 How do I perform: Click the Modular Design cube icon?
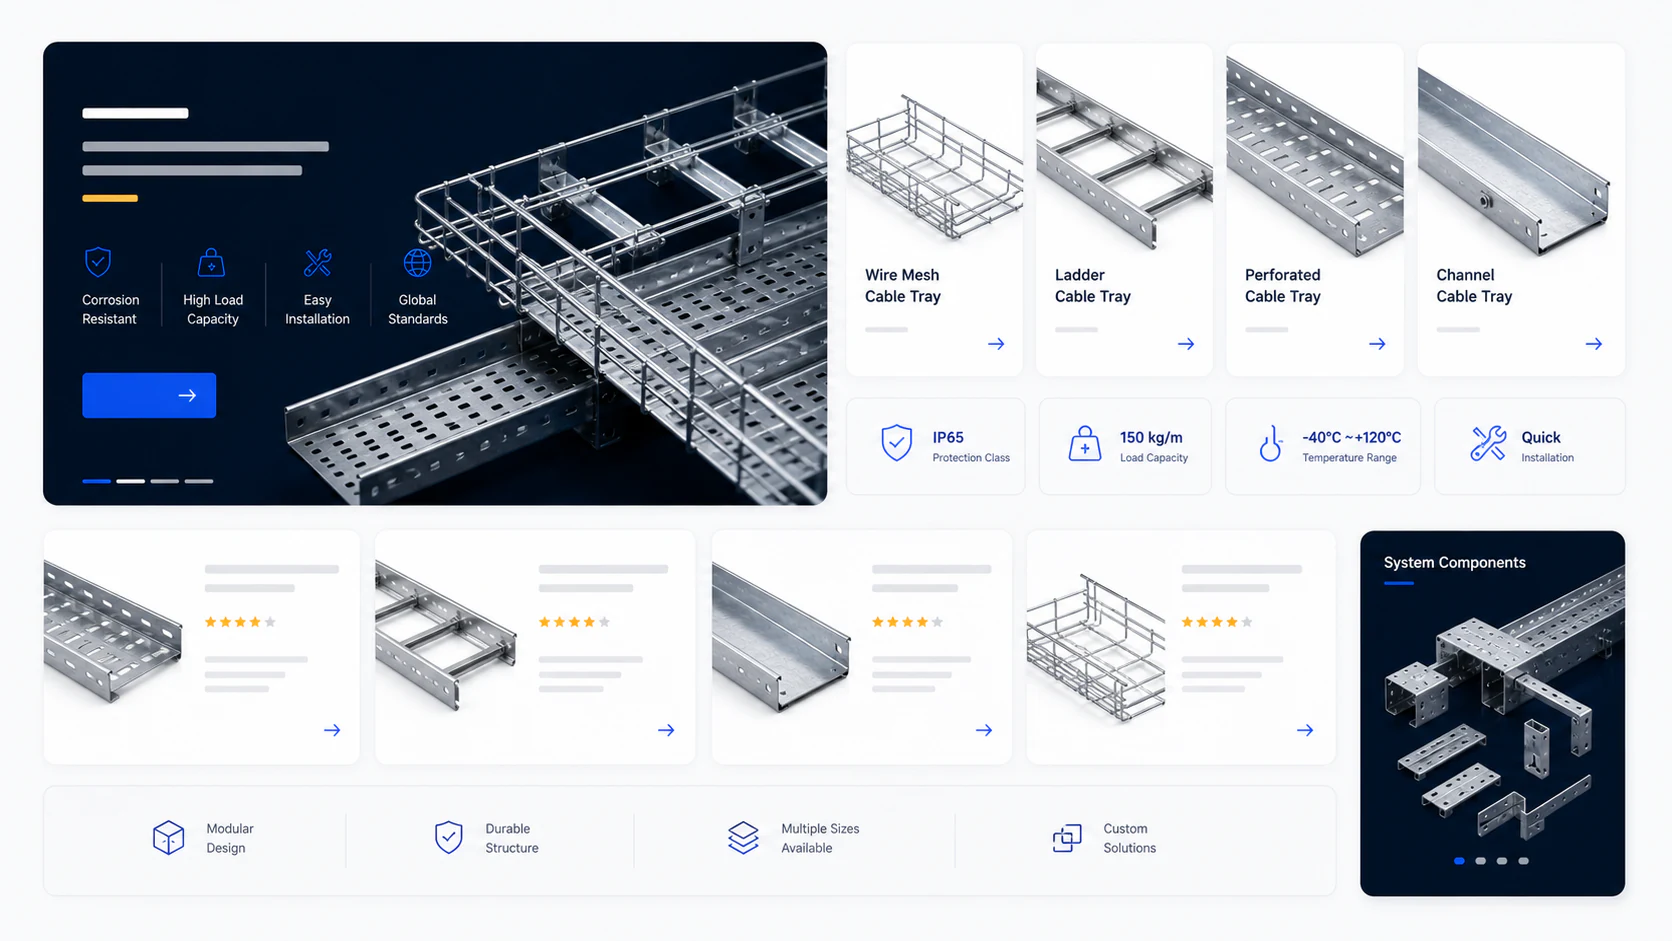pos(168,838)
